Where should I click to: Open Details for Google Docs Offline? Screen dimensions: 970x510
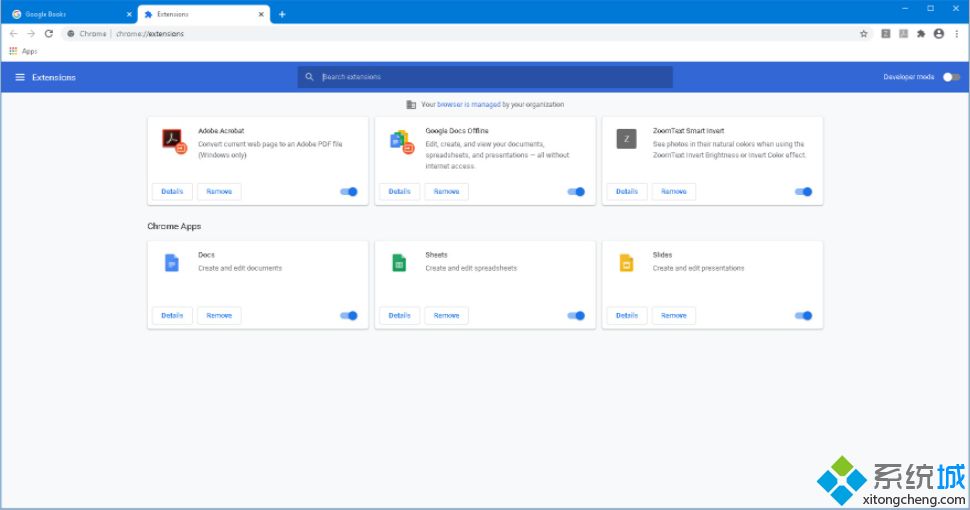[x=399, y=192]
